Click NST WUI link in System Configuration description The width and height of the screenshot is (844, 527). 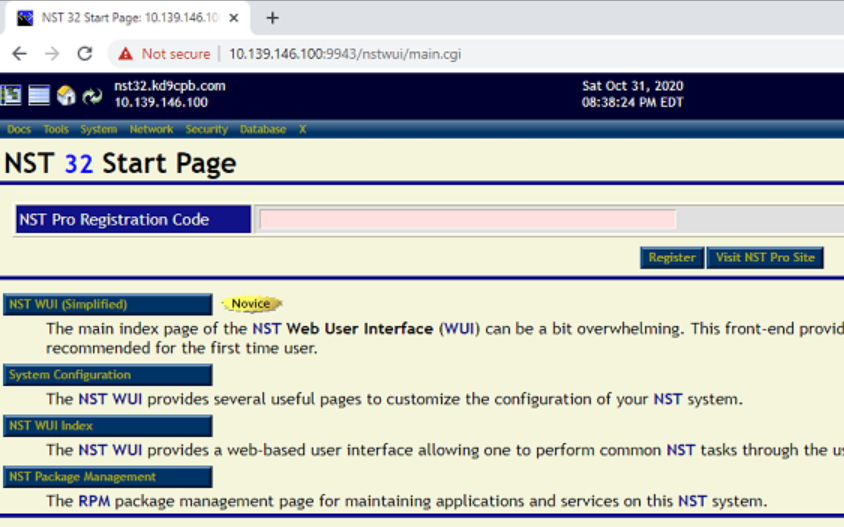point(110,399)
